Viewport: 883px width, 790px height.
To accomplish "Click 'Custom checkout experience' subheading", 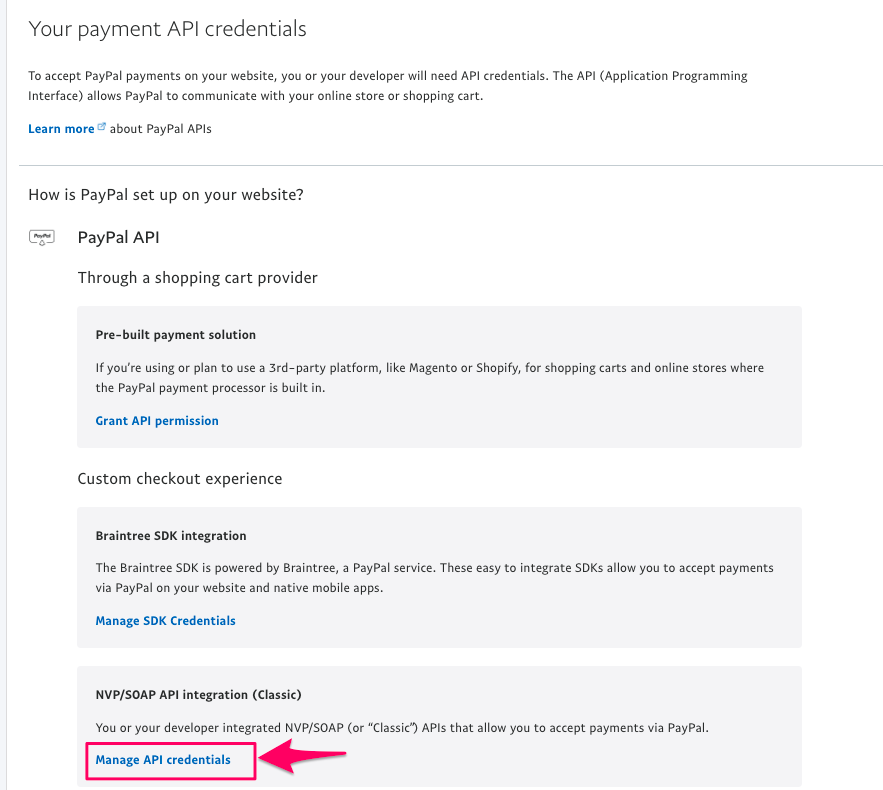I will pos(180,479).
